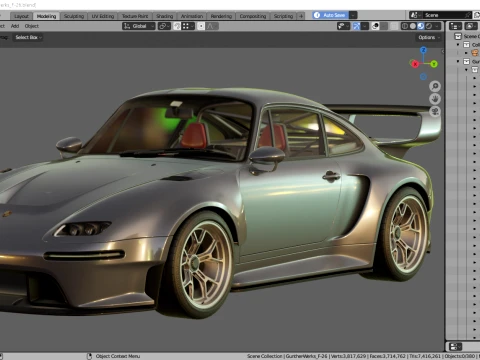Toggle X-ray mode
The height and width of the screenshot is (360, 480).
point(394,26)
